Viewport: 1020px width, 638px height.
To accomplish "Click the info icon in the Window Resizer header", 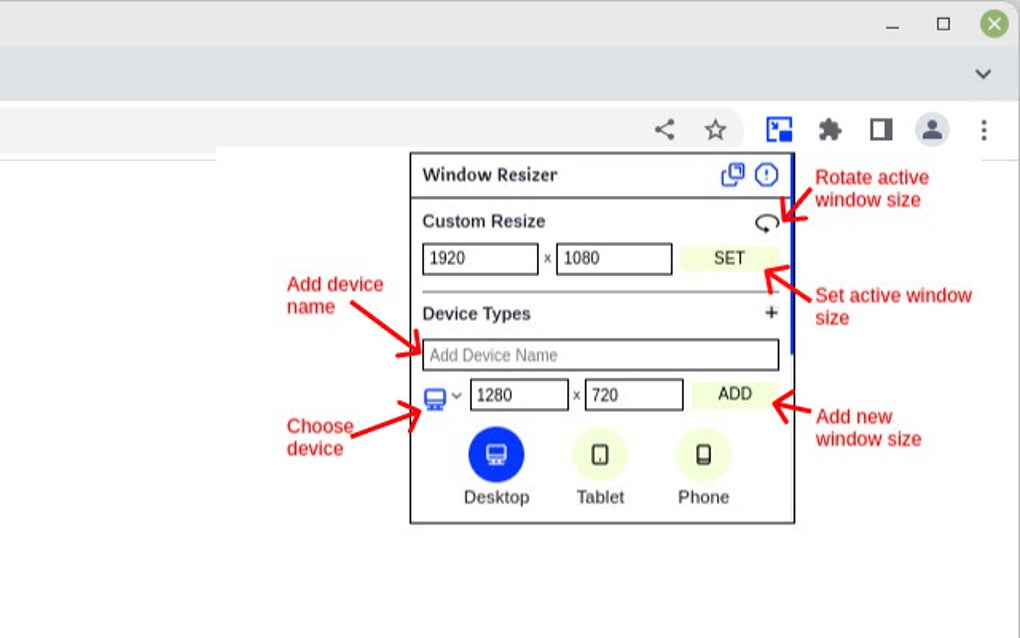I will [x=765, y=174].
